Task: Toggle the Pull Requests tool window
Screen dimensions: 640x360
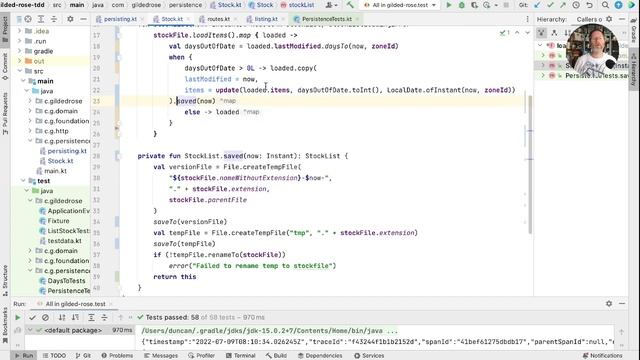Action: 5,113
